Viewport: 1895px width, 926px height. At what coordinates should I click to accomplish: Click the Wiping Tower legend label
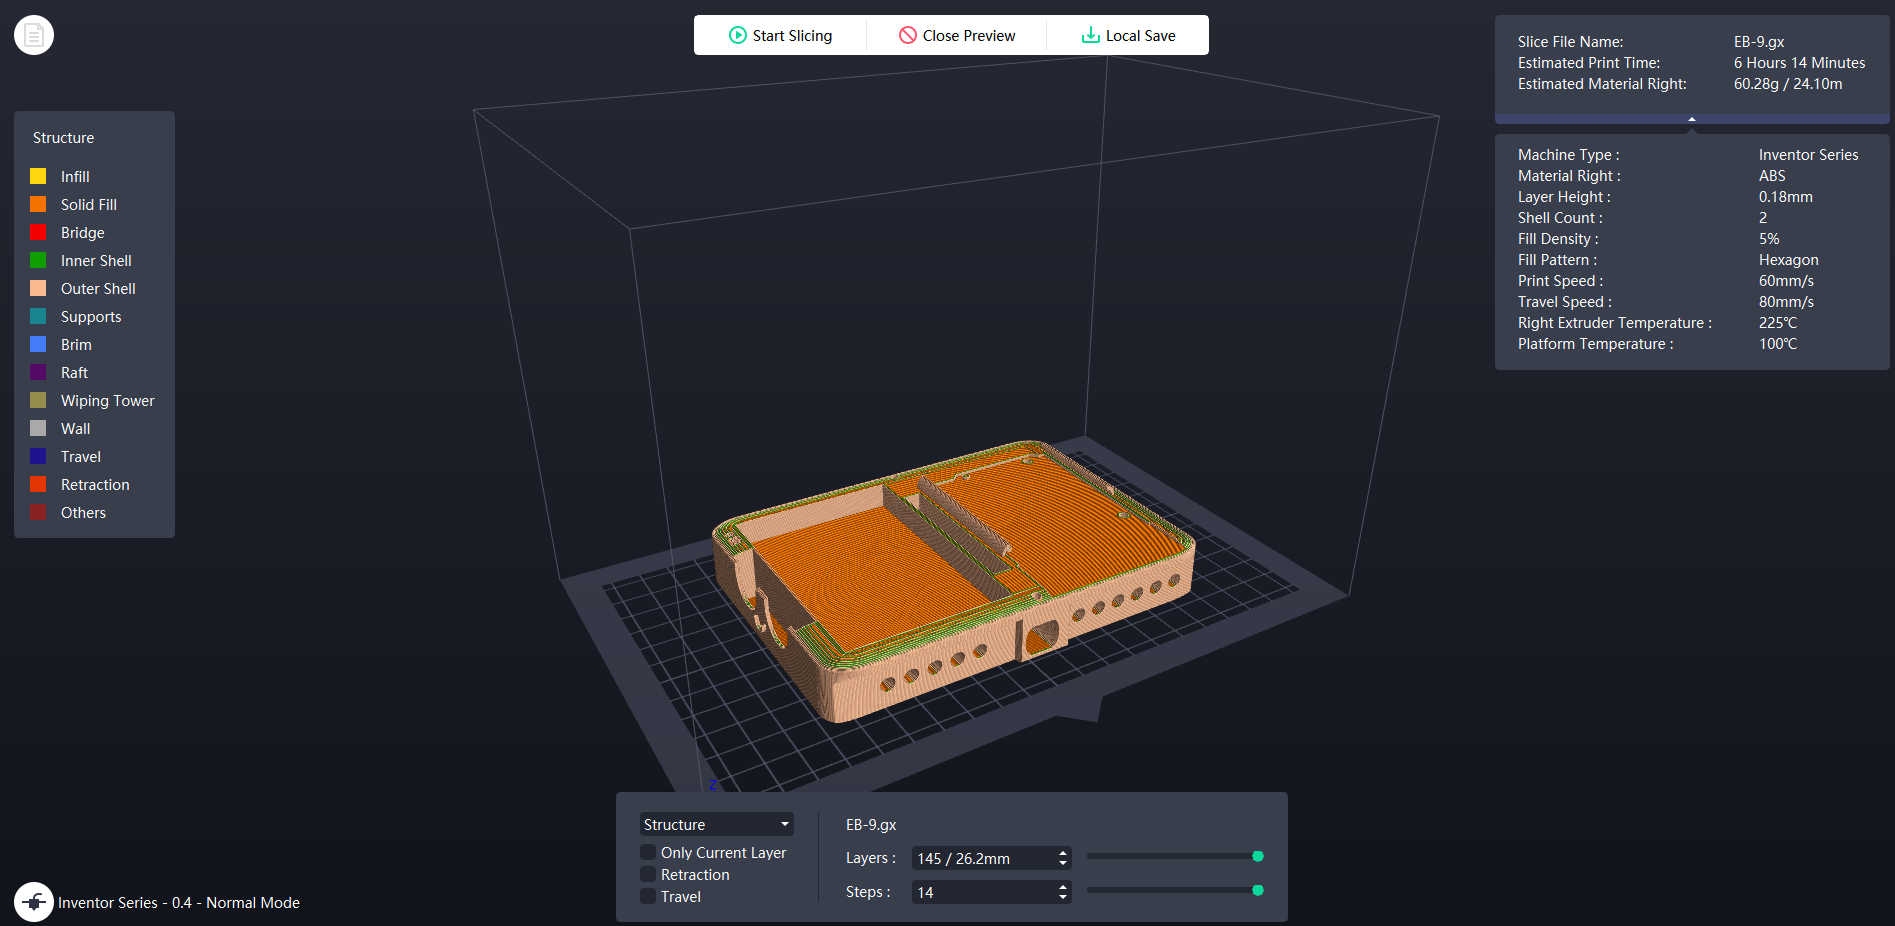click(108, 400)
